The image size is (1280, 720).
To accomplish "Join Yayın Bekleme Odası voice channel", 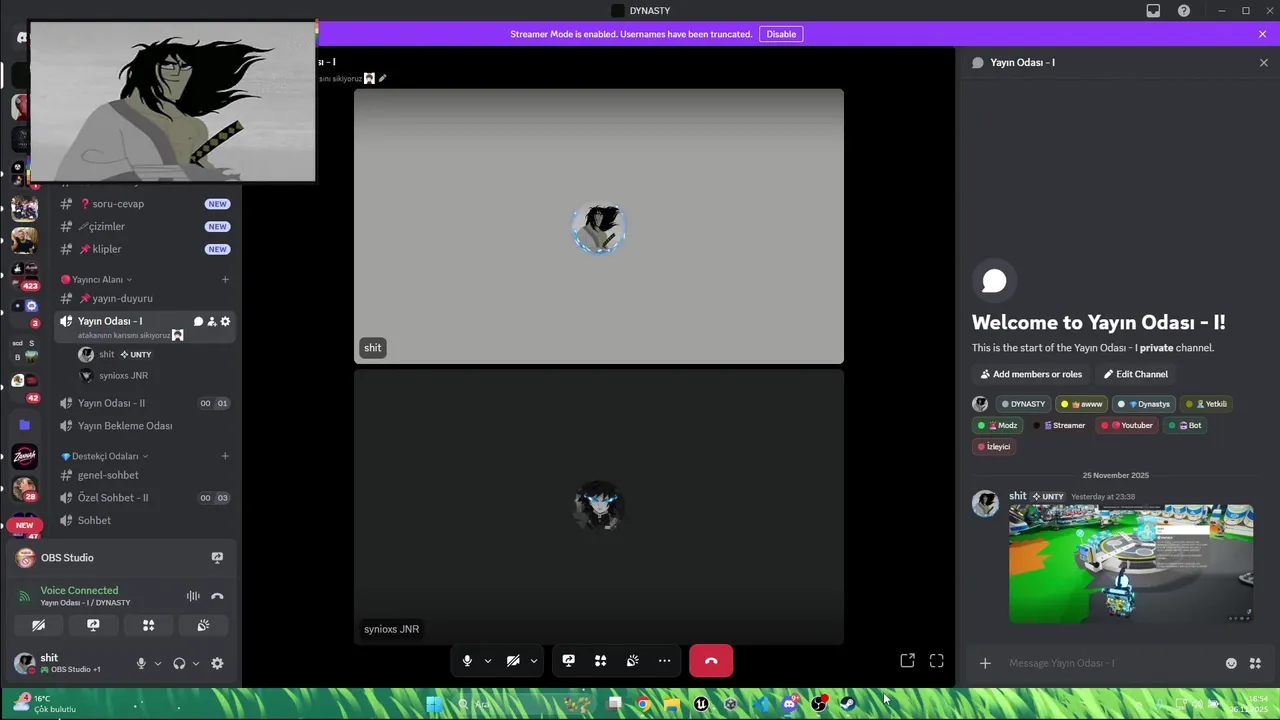I will [x=145, y=426].
